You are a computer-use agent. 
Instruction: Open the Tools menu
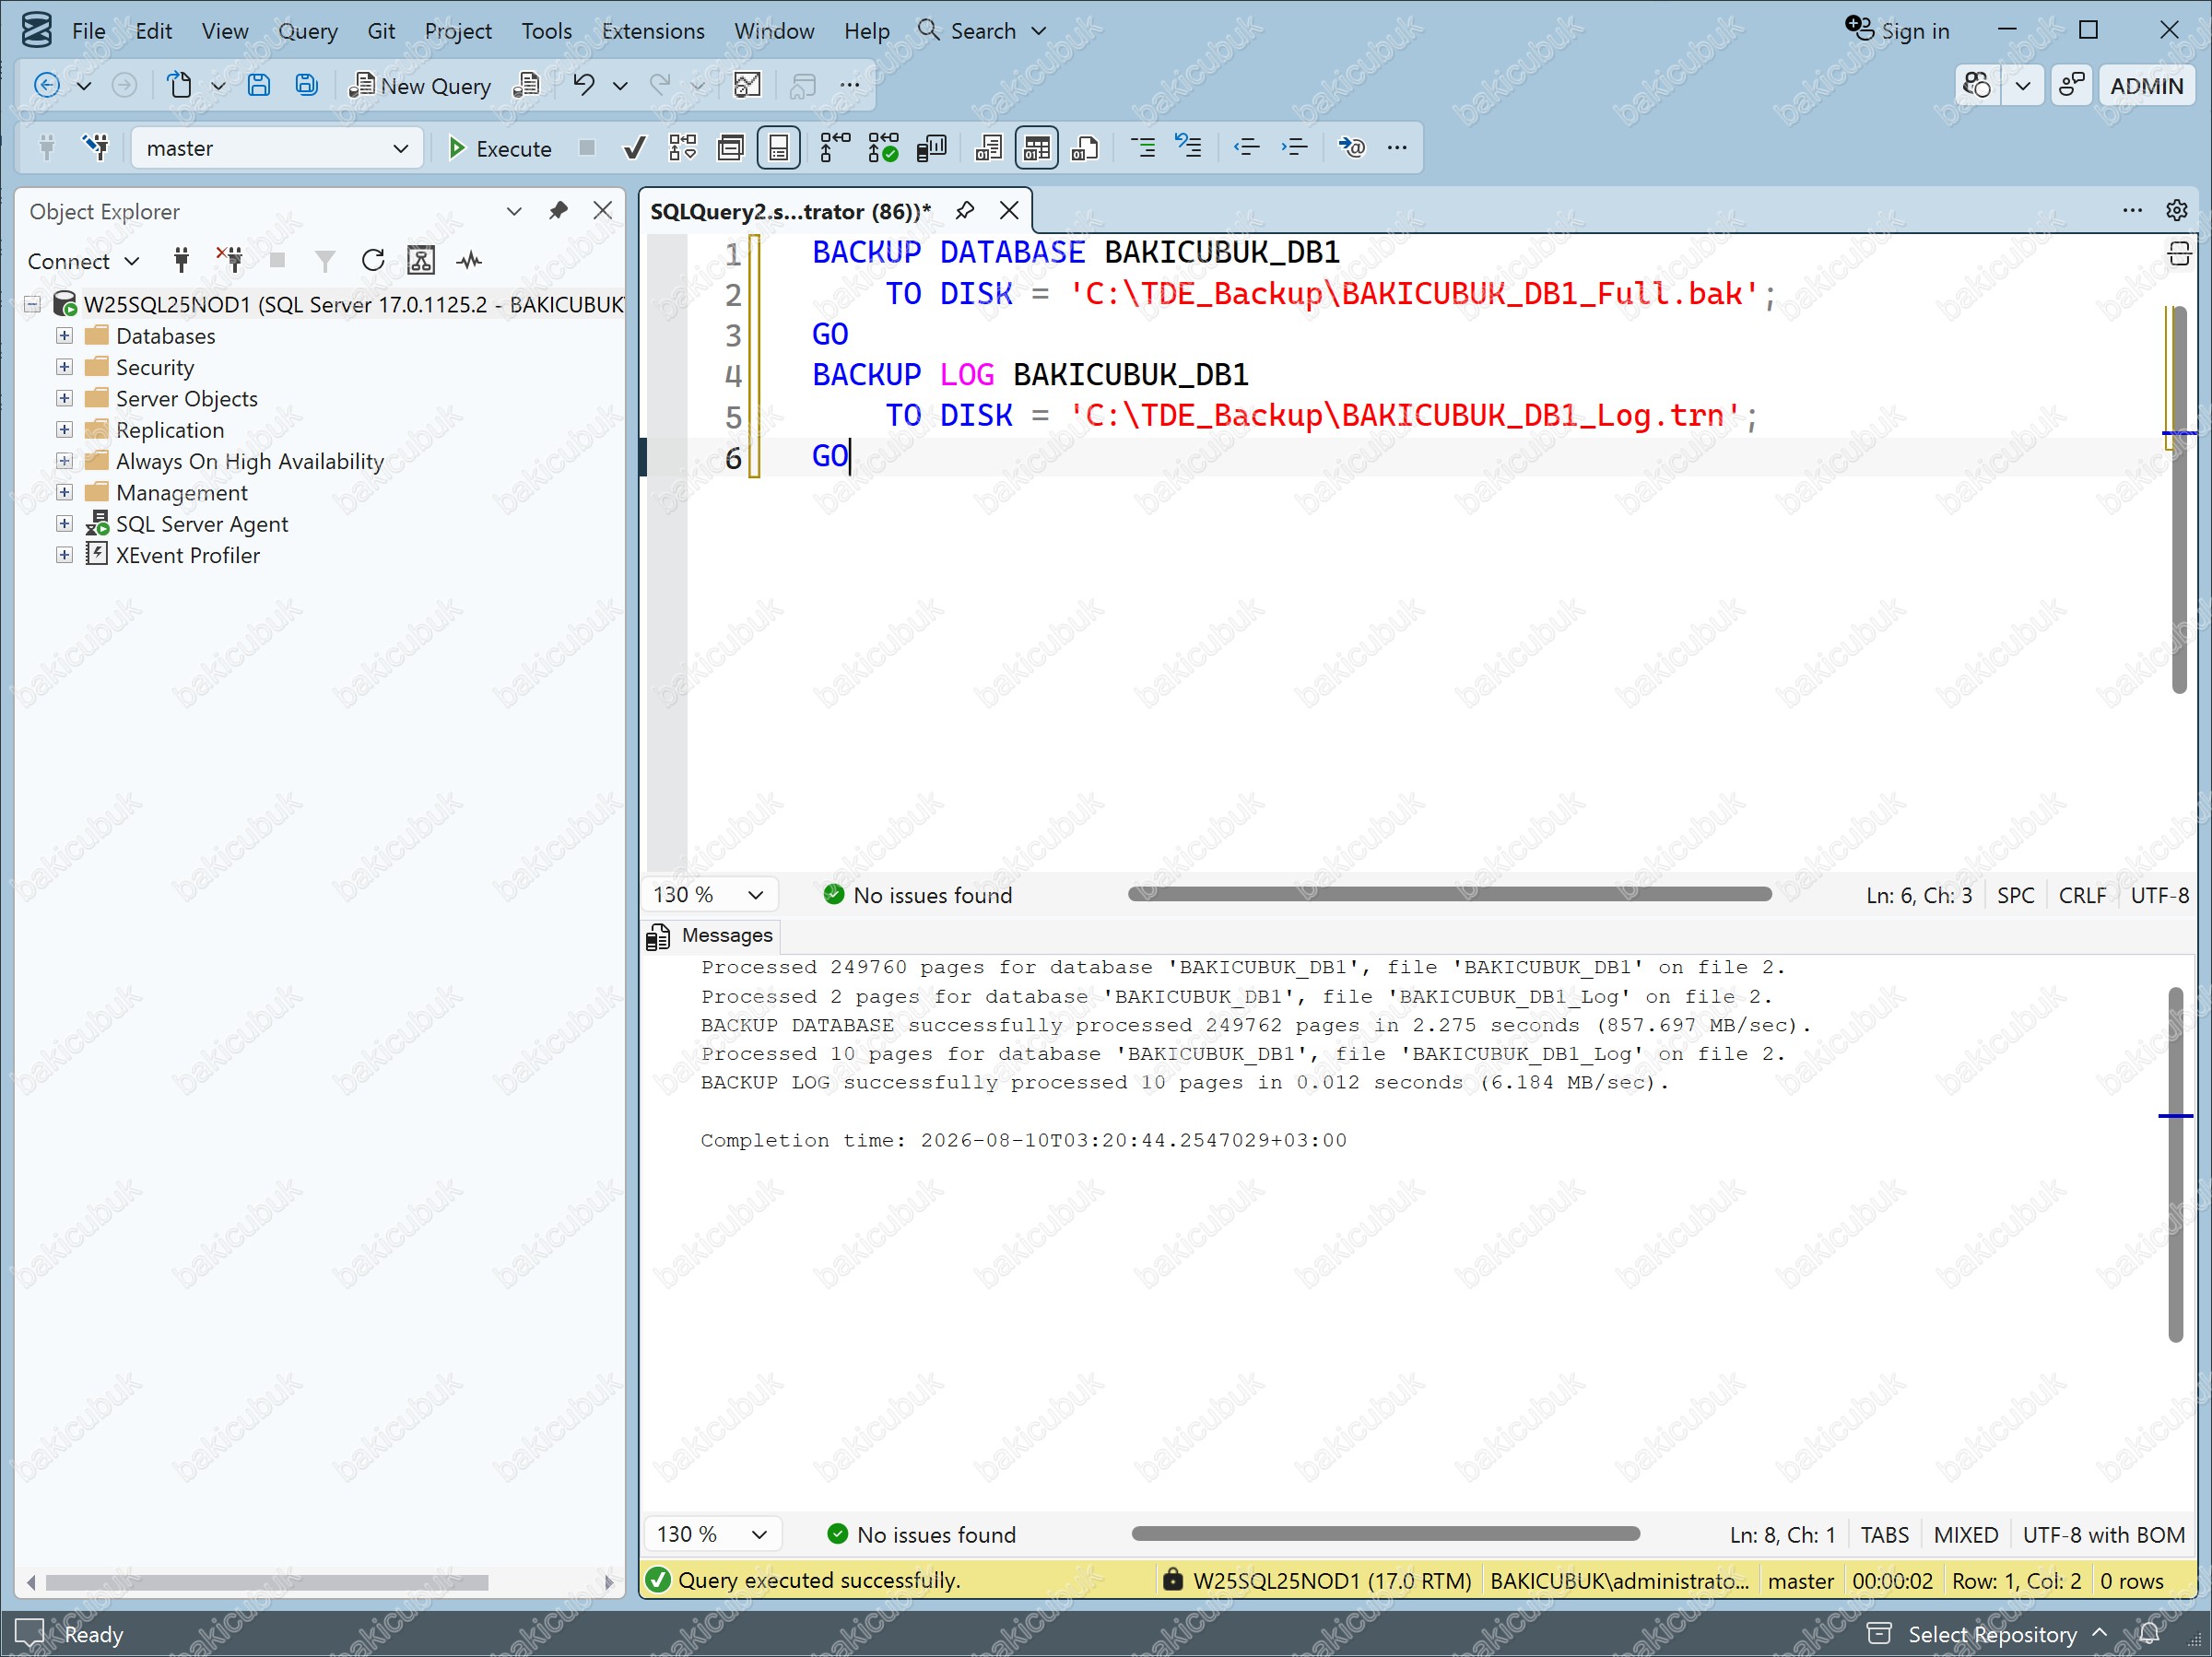[x=546, y=31]
